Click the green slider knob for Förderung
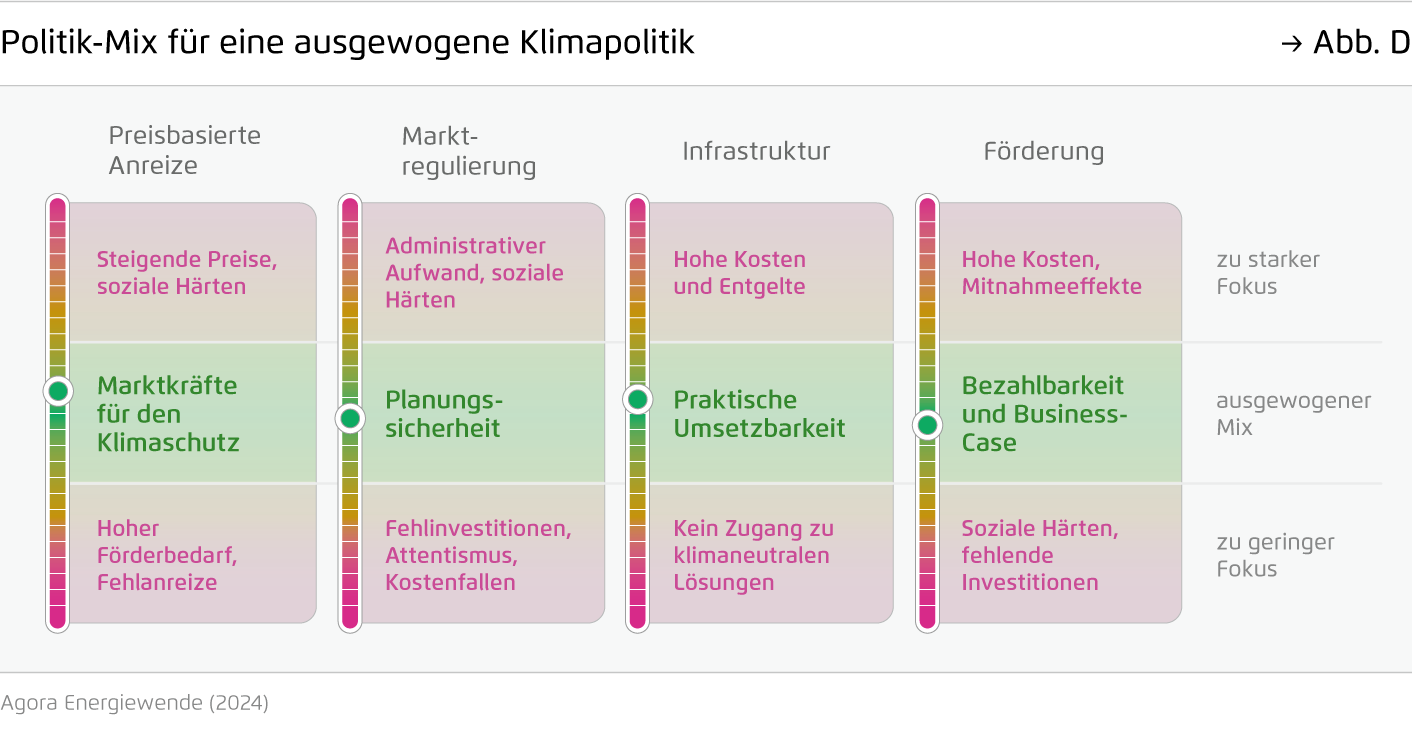Screen dimensions: 1413x741 [x=928, y=425]
